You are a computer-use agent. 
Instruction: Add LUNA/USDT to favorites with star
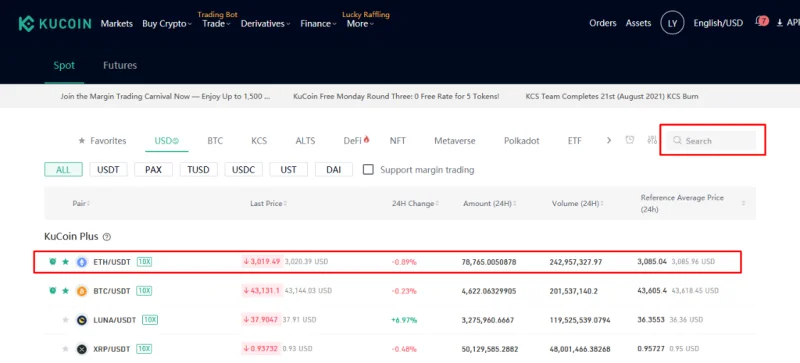click(65, 320)
